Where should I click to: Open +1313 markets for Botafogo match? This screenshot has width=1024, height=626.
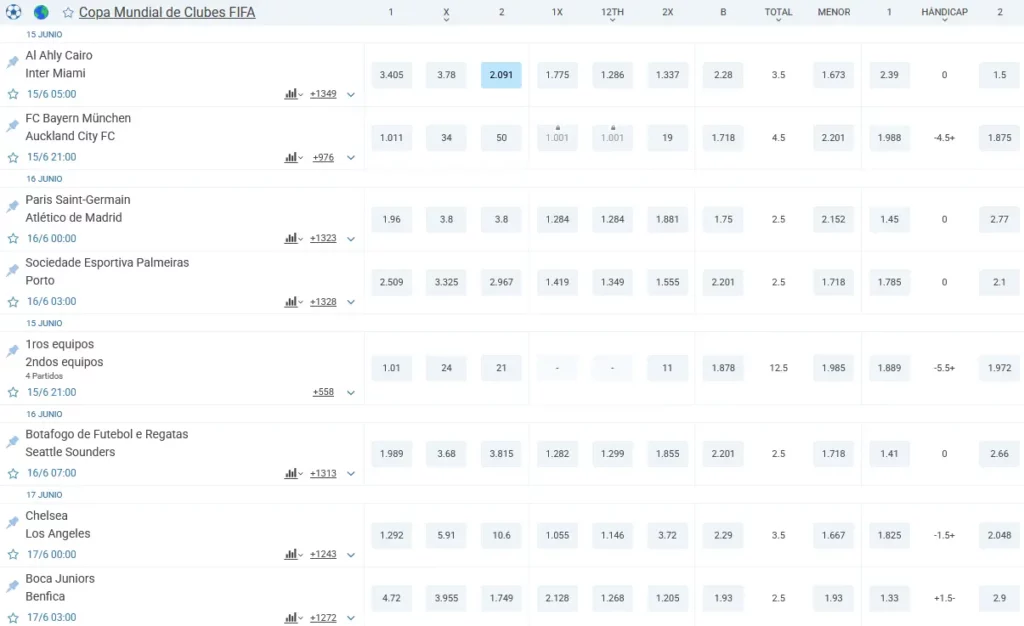click(x=323, y=473)
